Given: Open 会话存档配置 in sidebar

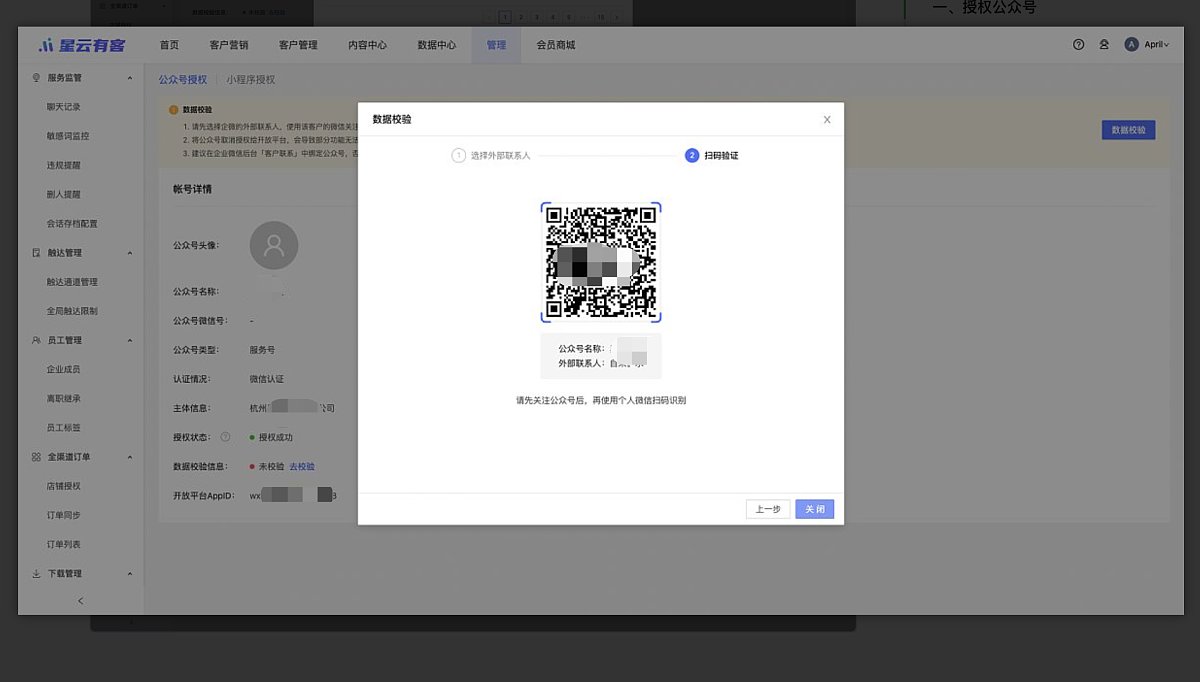Looking at the screenshot, I should point(72,224).
